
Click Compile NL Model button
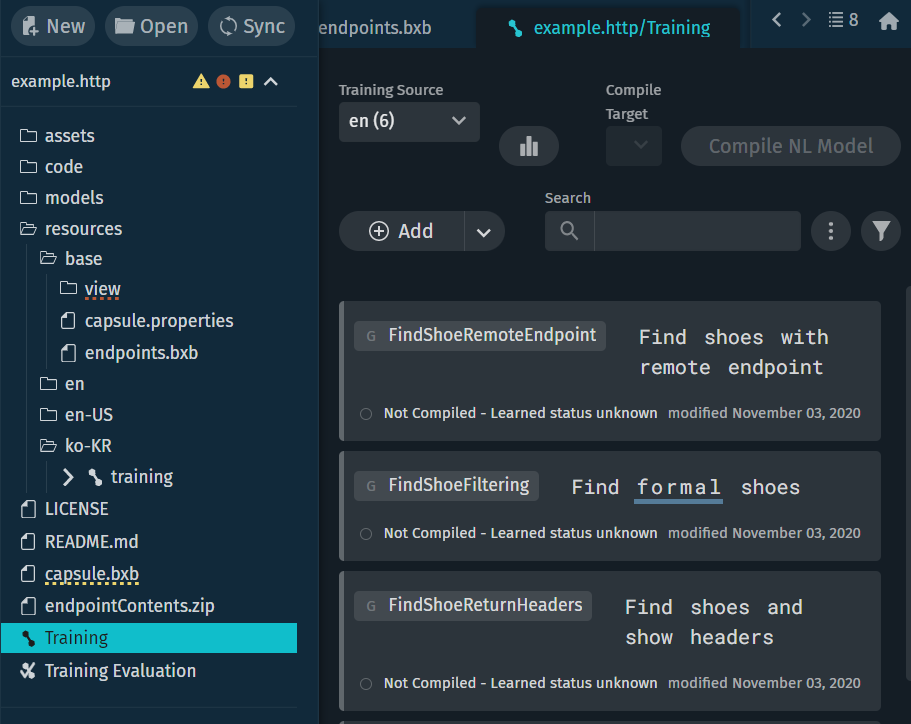(x=791, y=146)
